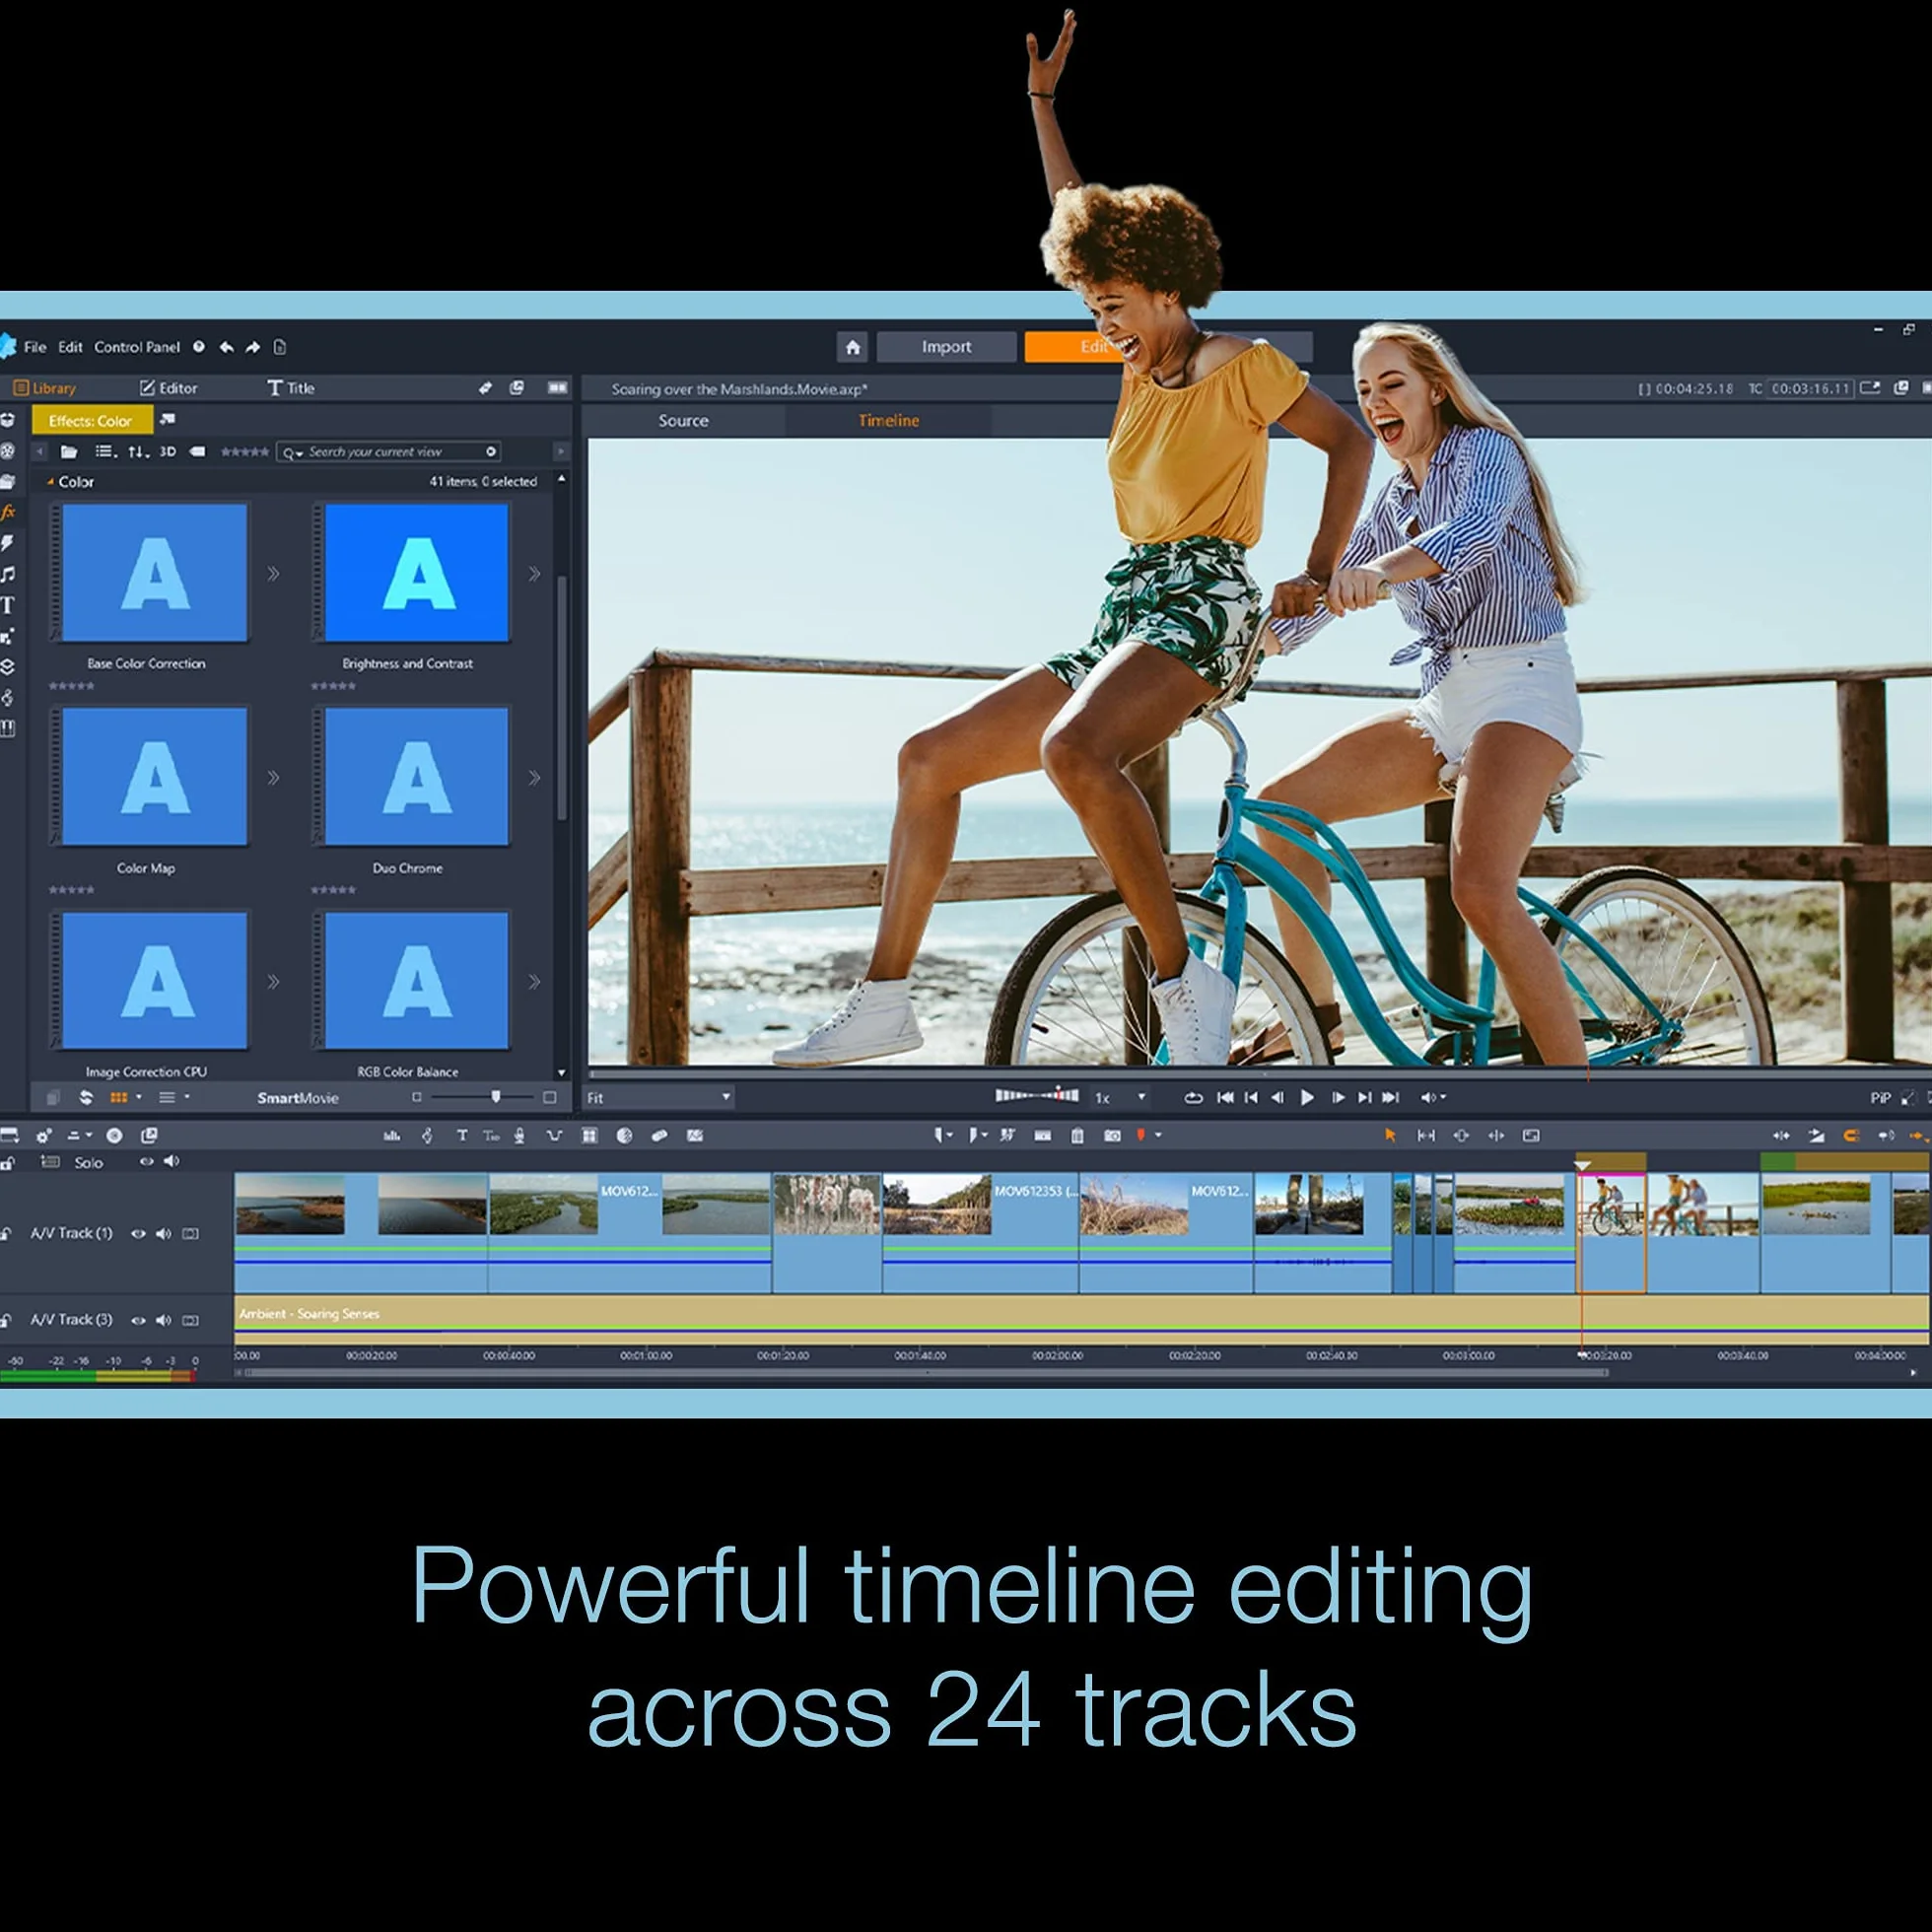This screenshot has height=1932, width=1932.
Task: Click the Play button under the preview
Action: [1307, 1098]
